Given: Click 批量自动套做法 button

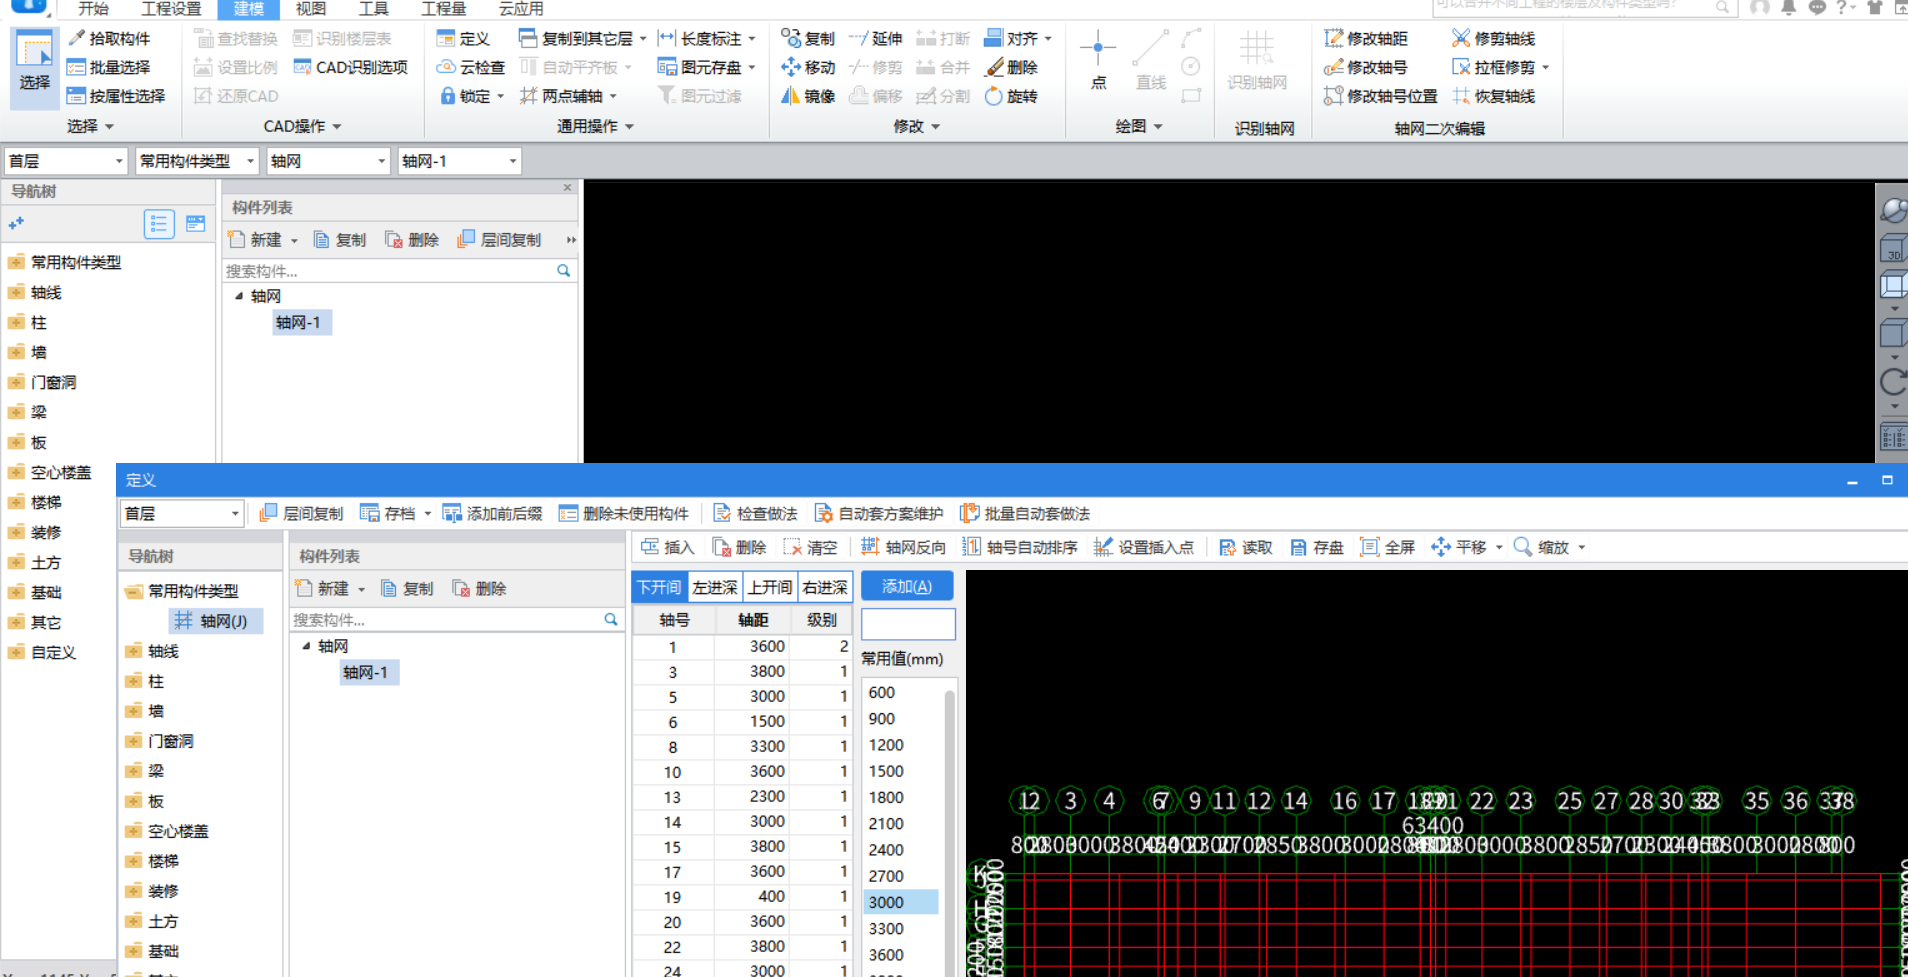Looking at the screenshot, I should coord(1025,513).
